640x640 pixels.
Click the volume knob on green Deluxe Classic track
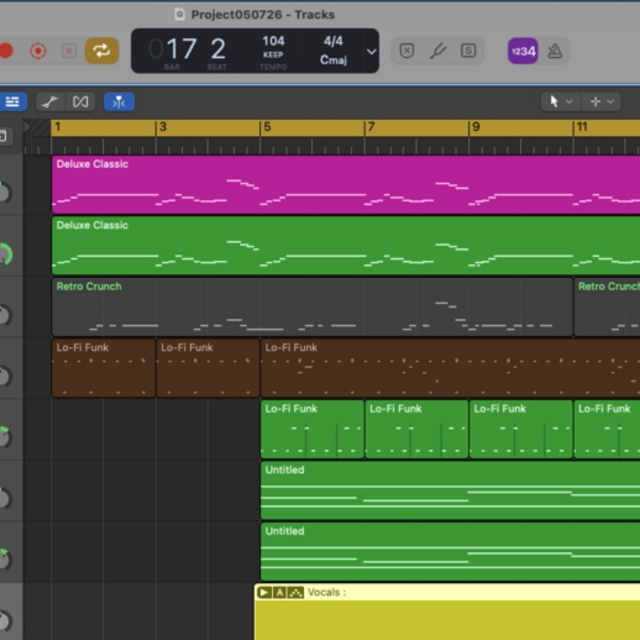point(3,254)
